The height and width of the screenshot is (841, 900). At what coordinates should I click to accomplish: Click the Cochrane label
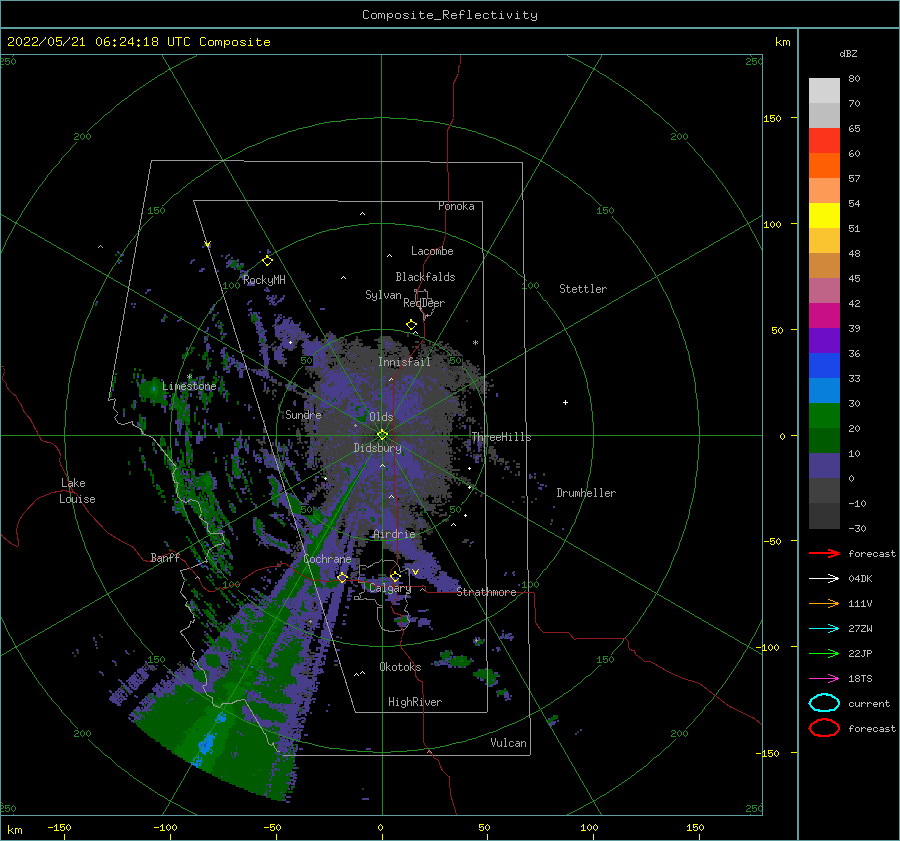(327, 559)
